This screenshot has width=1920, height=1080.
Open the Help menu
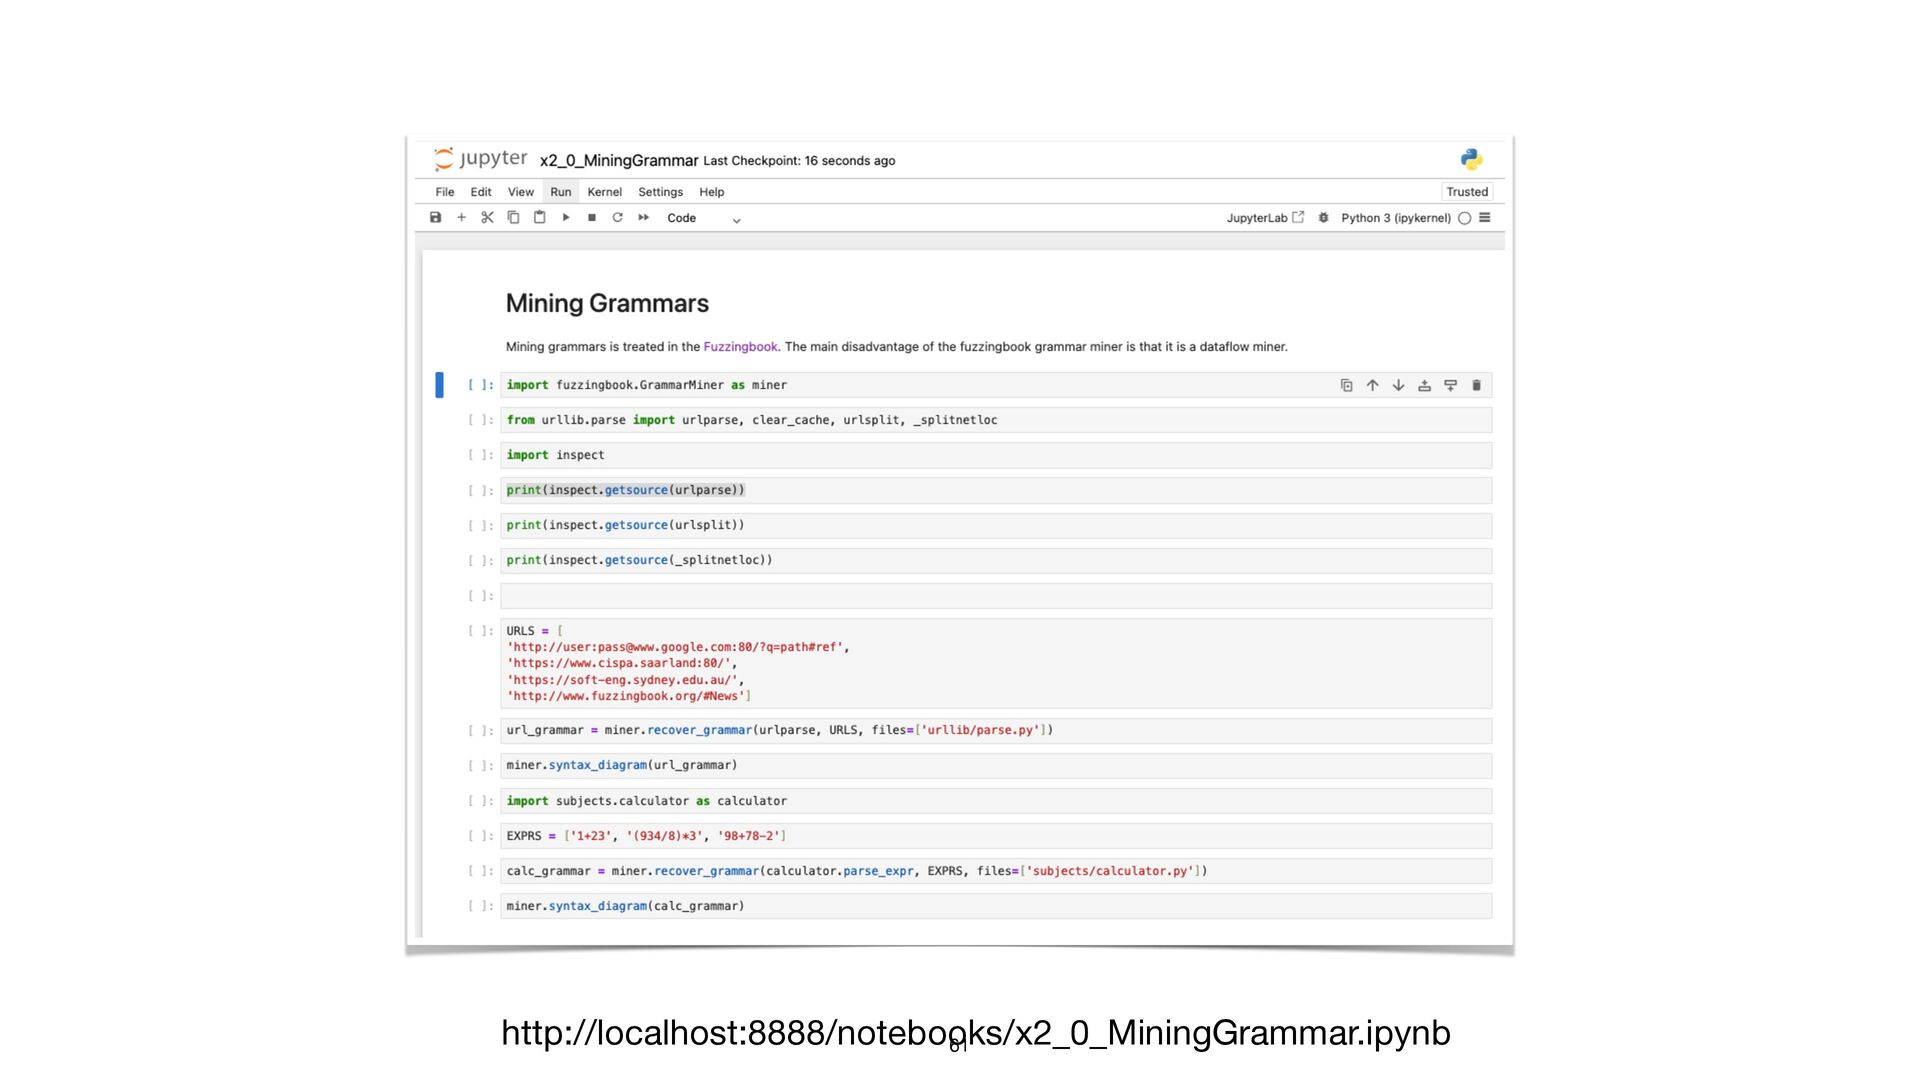712,192
